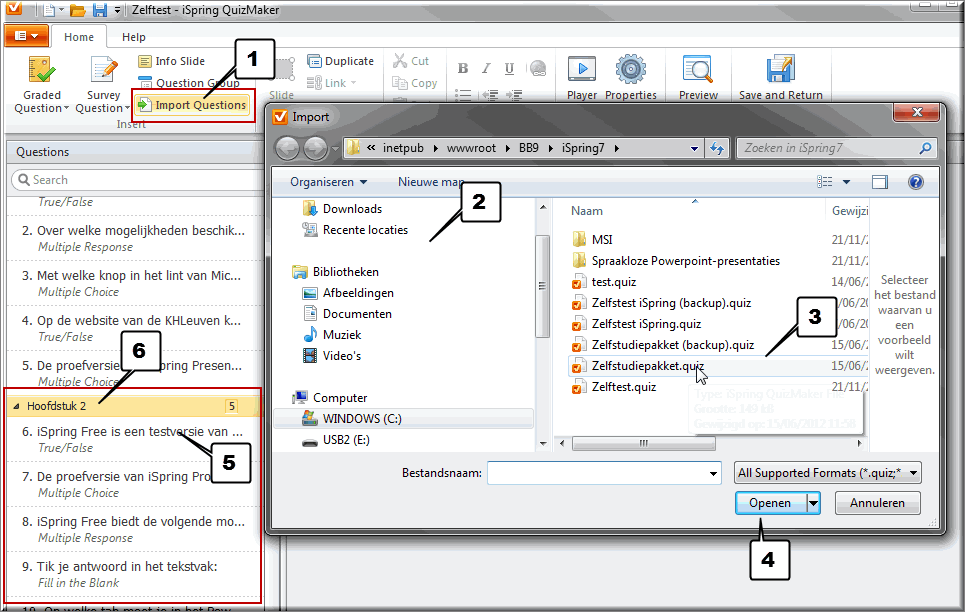Open Import dialog help

pyautogui.click(x=916, y=182)
